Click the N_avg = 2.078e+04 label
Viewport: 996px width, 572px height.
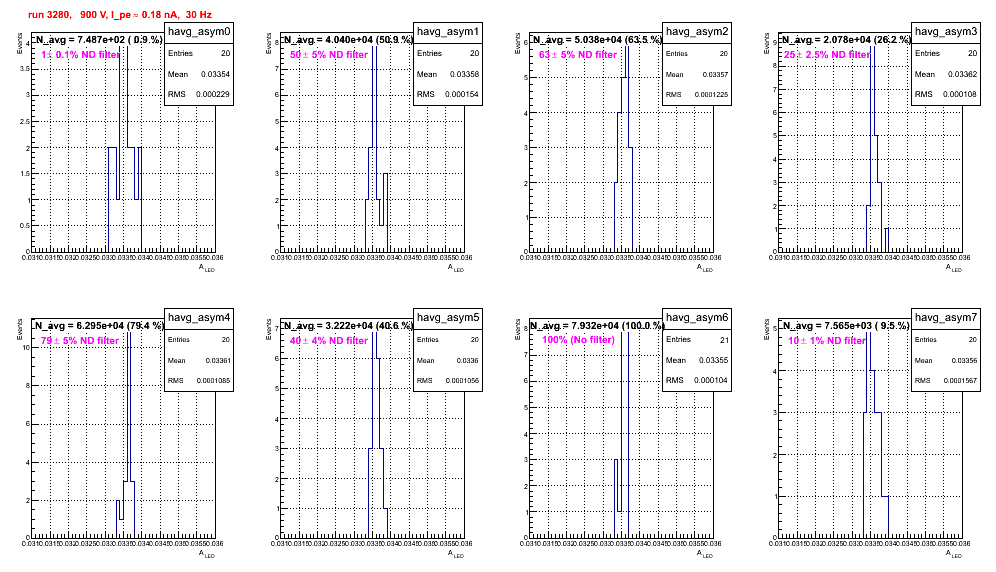[x=846, y=39]
